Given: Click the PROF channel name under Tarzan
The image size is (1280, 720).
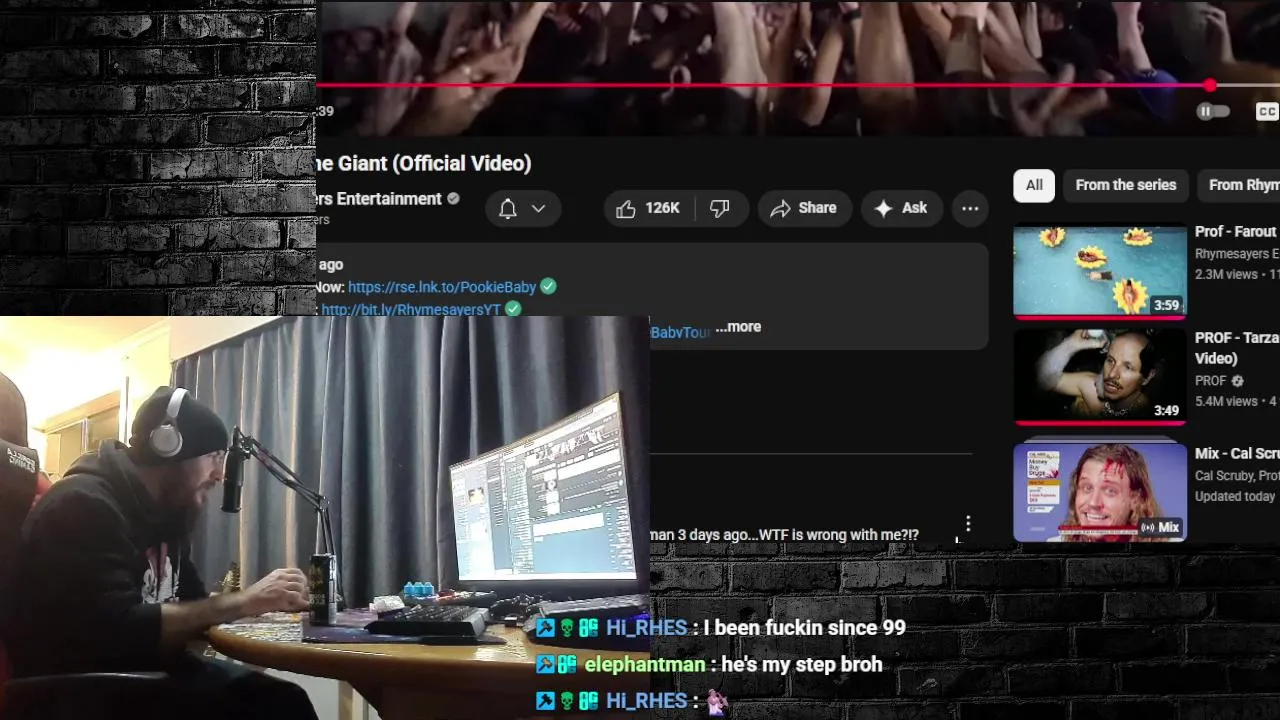Looking at the screenshot, I should [x=1211, y=381].
